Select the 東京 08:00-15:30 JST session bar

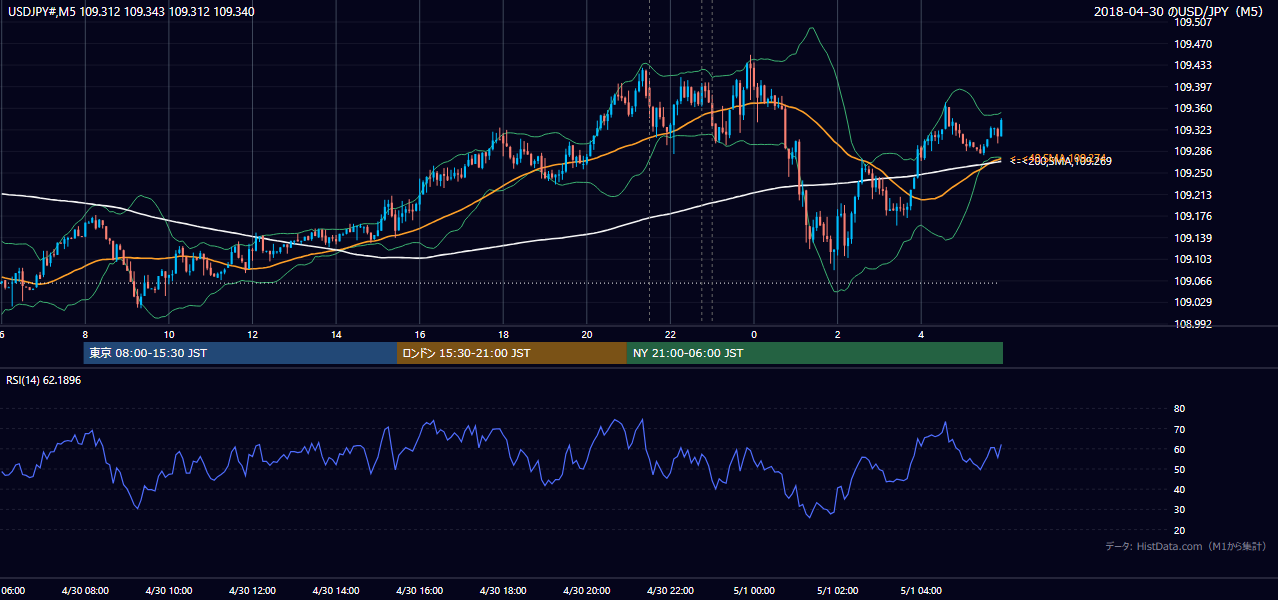click(240, 353)
